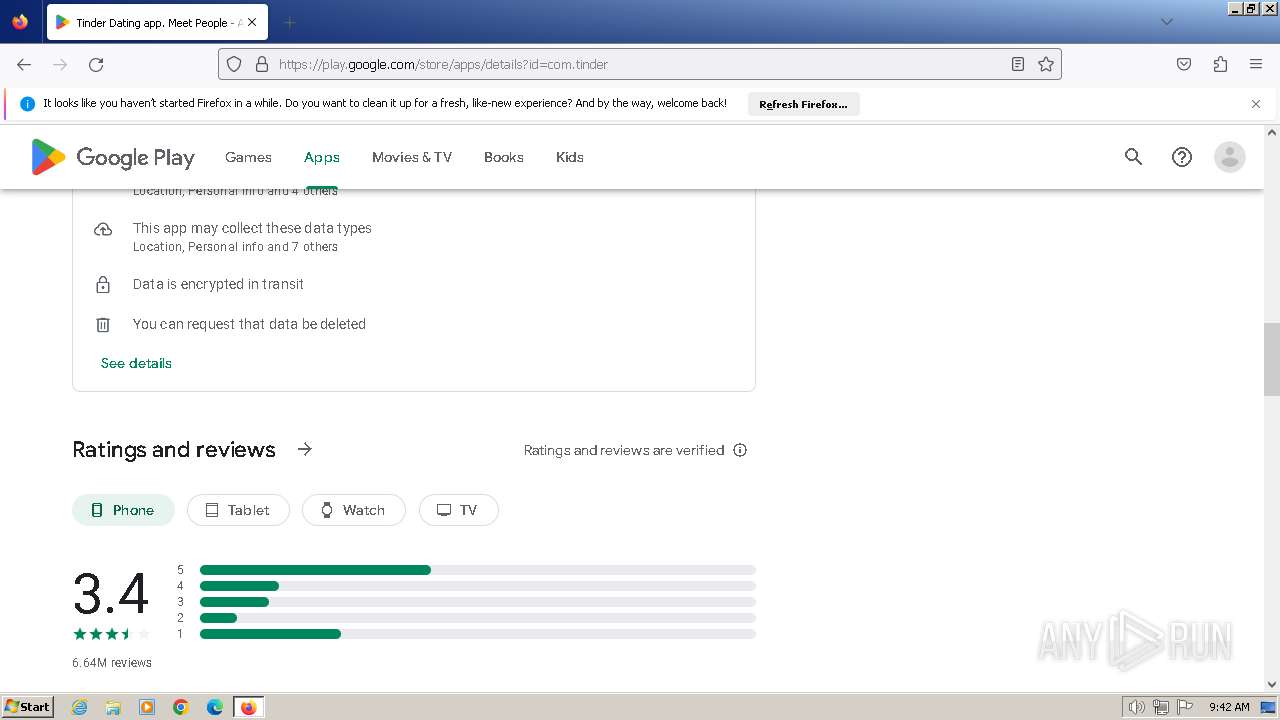This screenshot has height=720, width=1280.
Task: Go to Movies & TV section
Action: point(412,157)
